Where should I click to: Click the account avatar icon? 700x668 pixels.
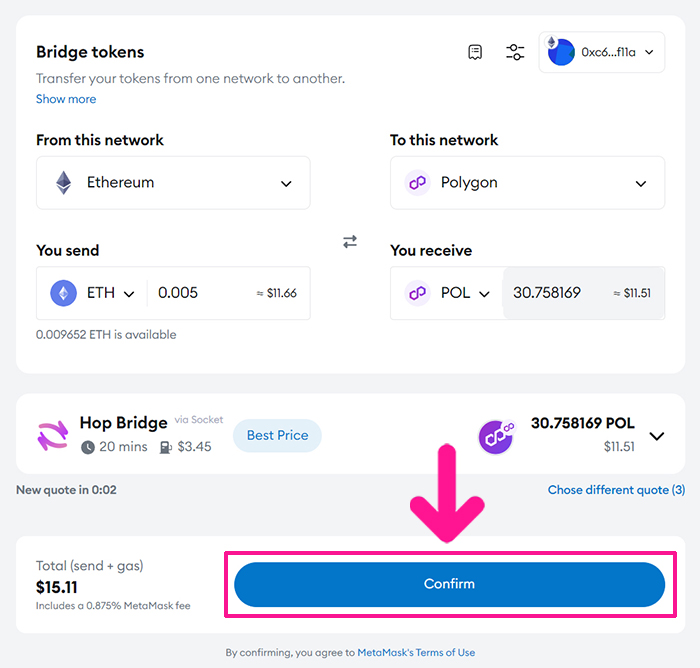coord(560,52)
